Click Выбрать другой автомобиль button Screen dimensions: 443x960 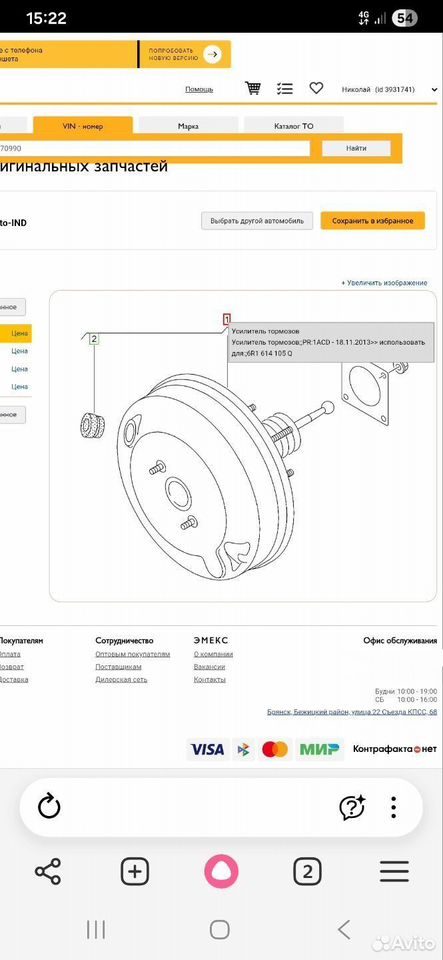(x=257, y=220)
